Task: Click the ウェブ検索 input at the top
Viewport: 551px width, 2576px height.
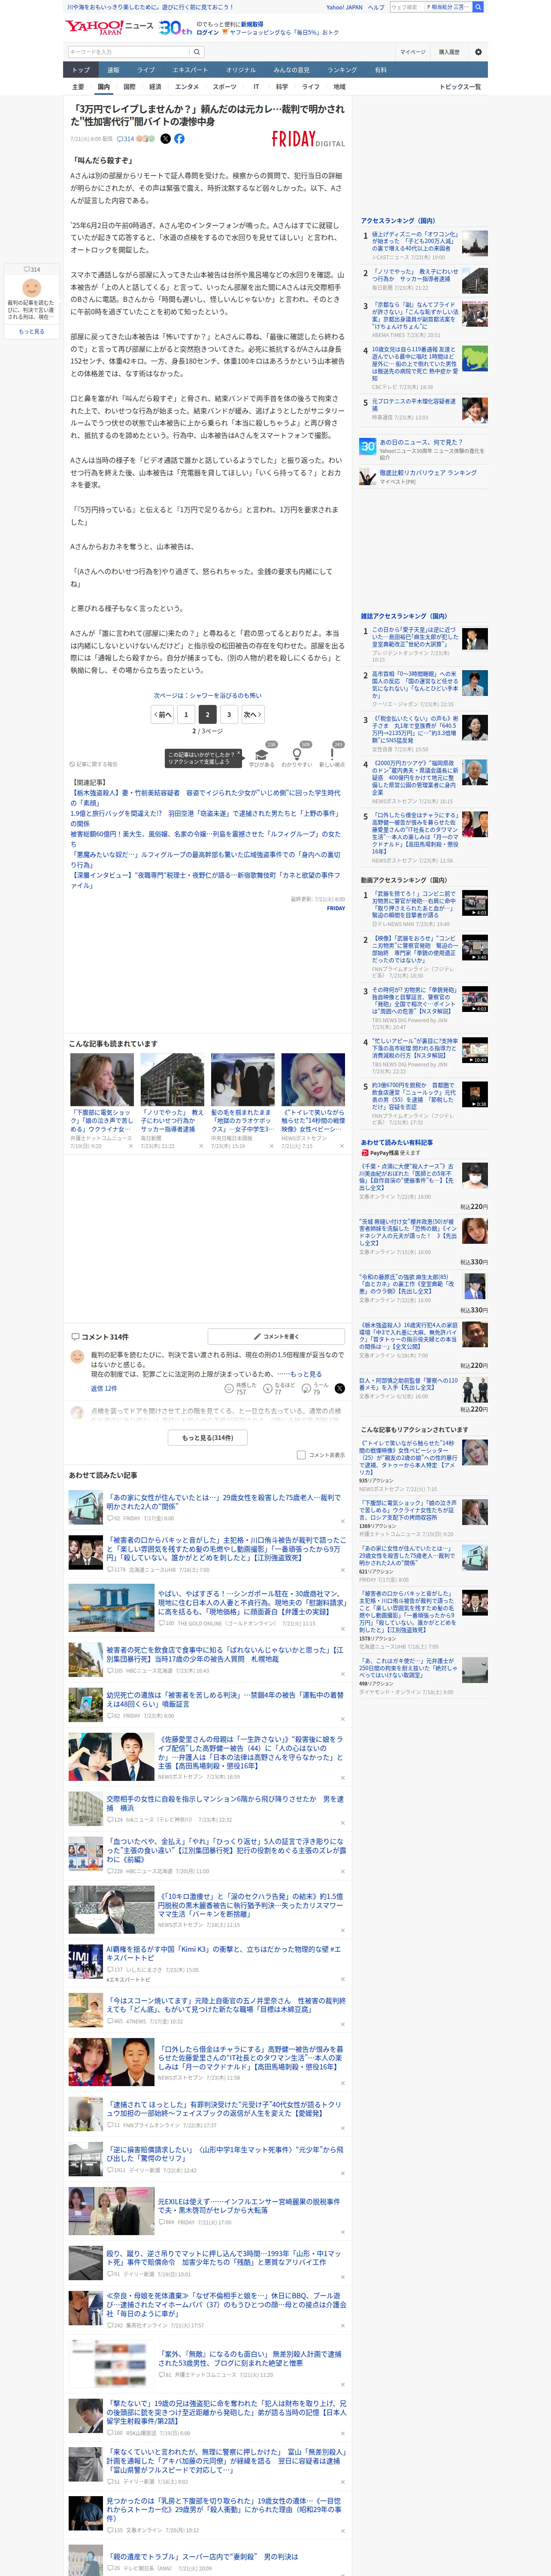Action: pos(405,7)
